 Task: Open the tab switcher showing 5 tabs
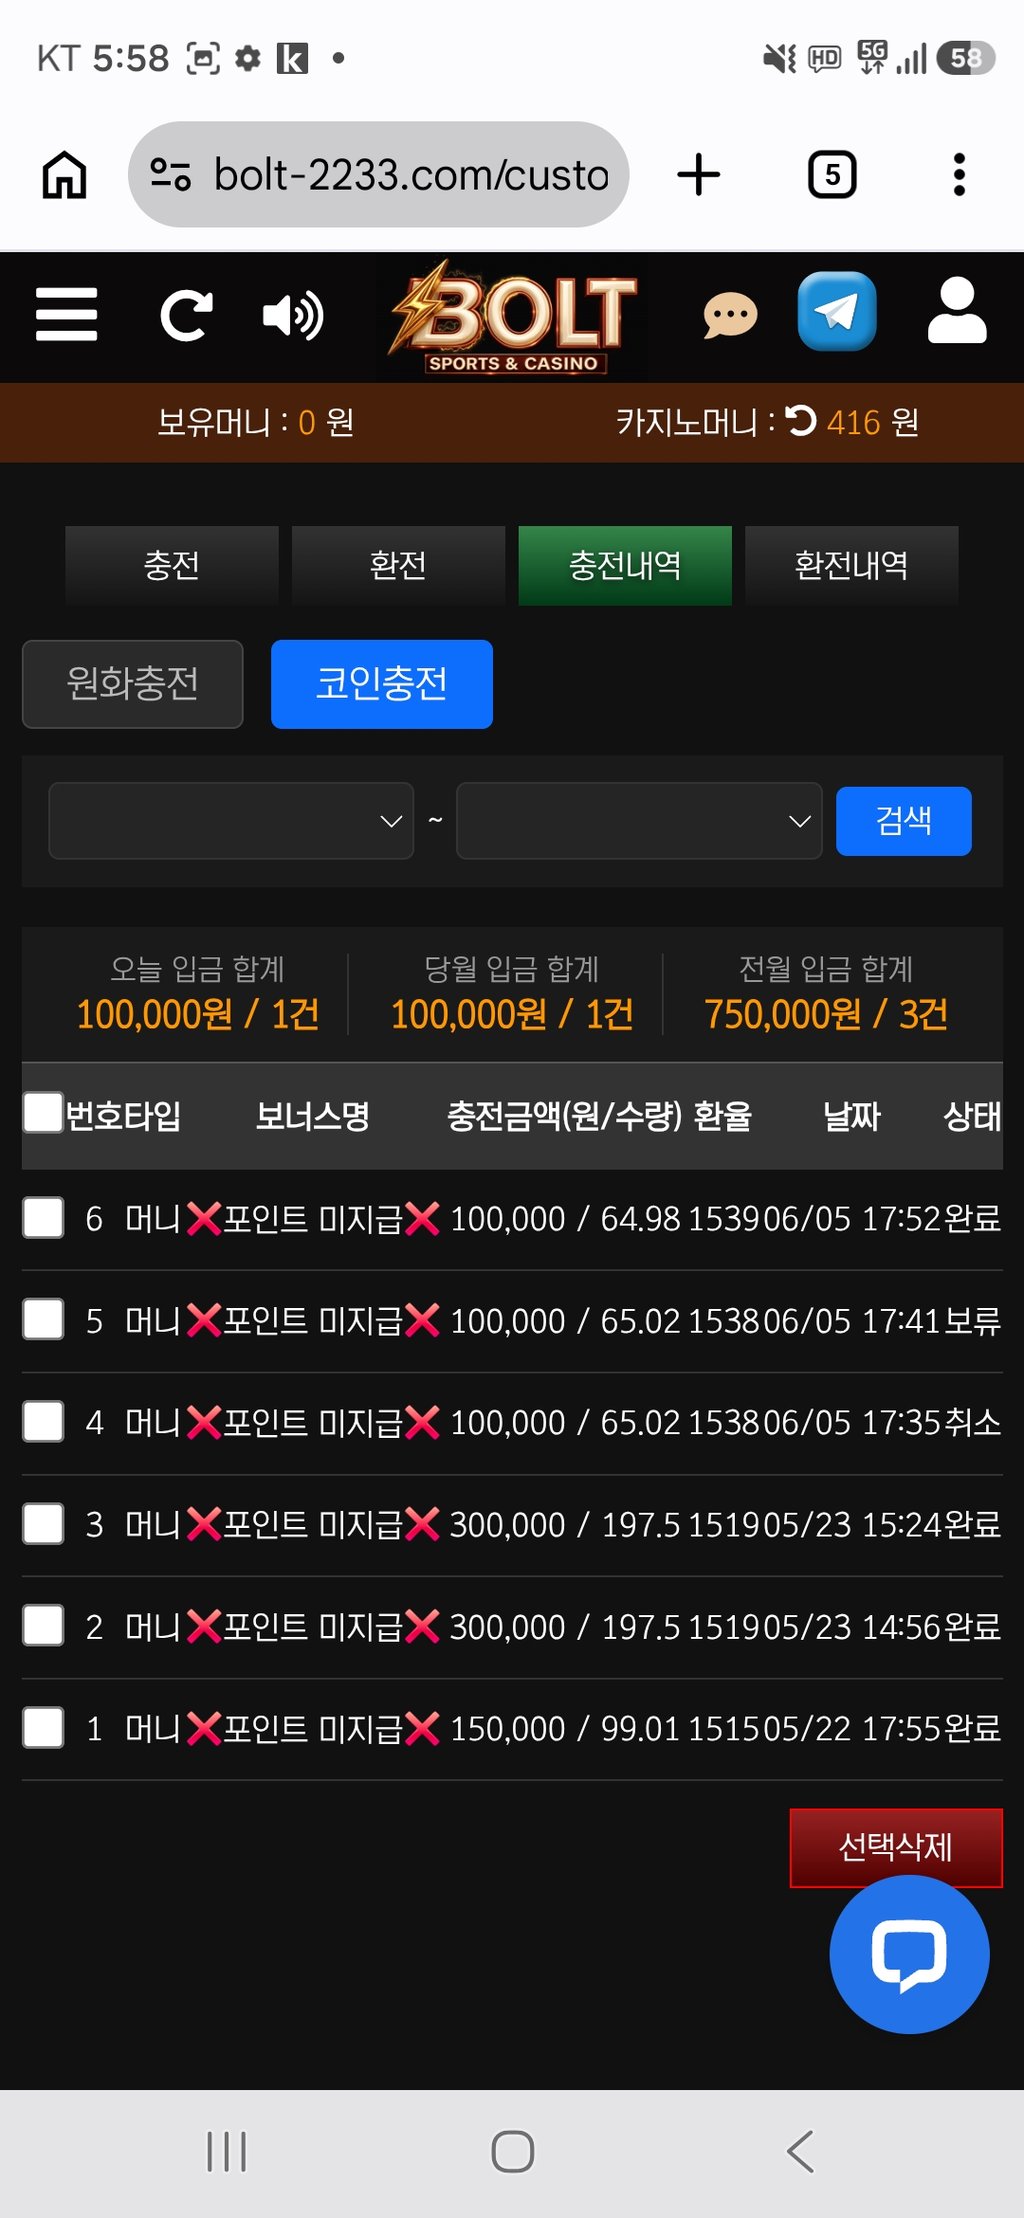pyautogui.click(x=832, y=175)
